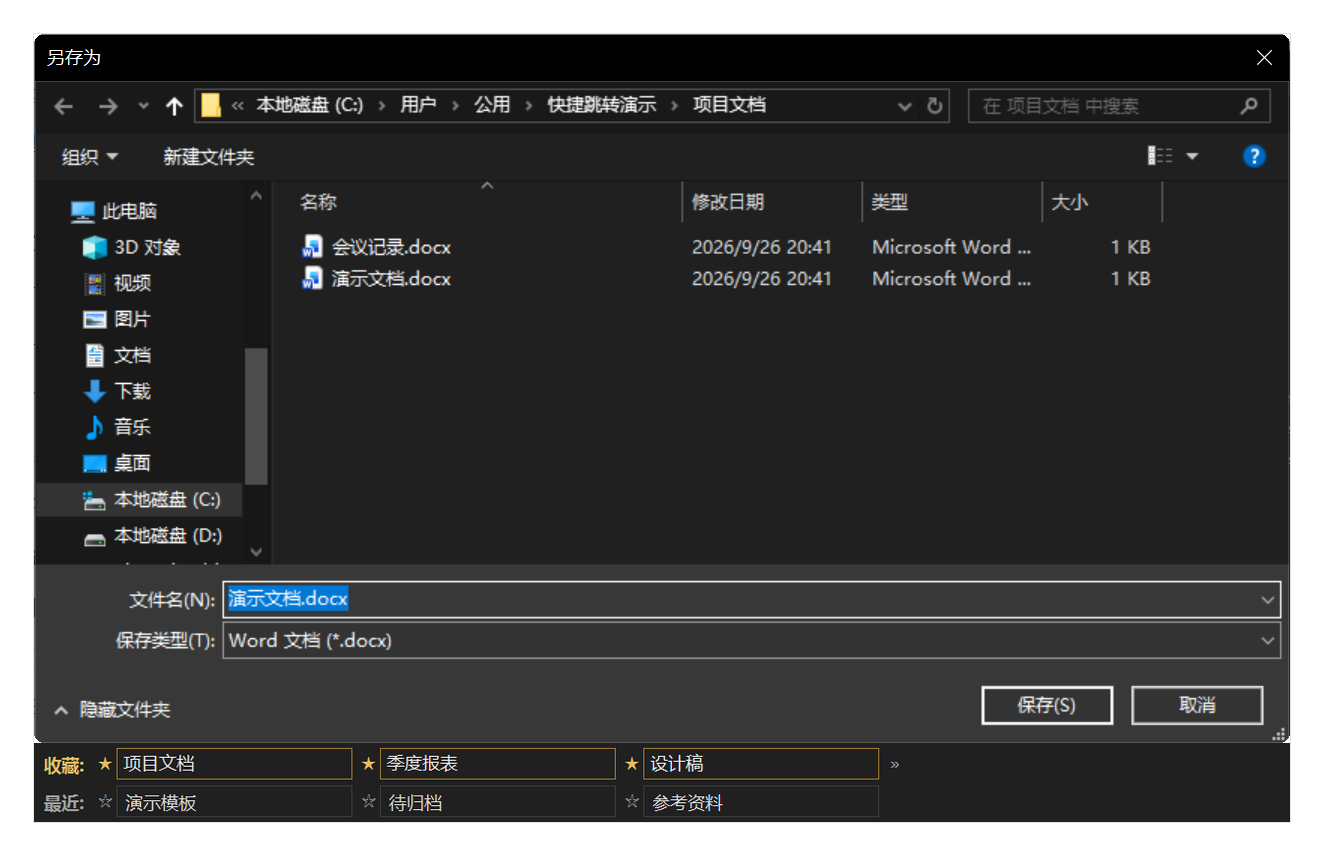Click the 保存(S) button
Image resolution: width=1324 pixels, height=856 pixels.
pyautogui.click(x=1047, y=705)
